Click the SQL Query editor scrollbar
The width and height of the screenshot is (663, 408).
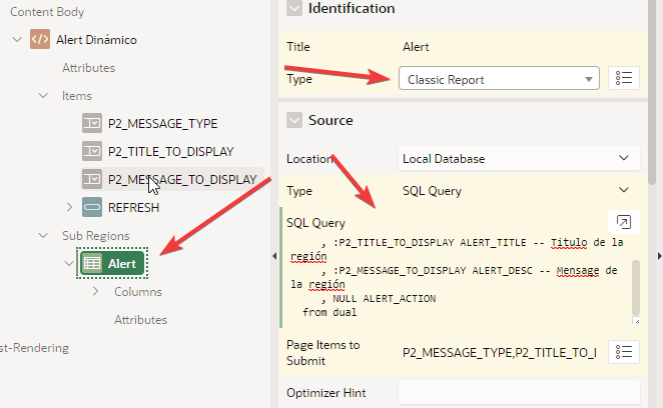coord(634,288)
